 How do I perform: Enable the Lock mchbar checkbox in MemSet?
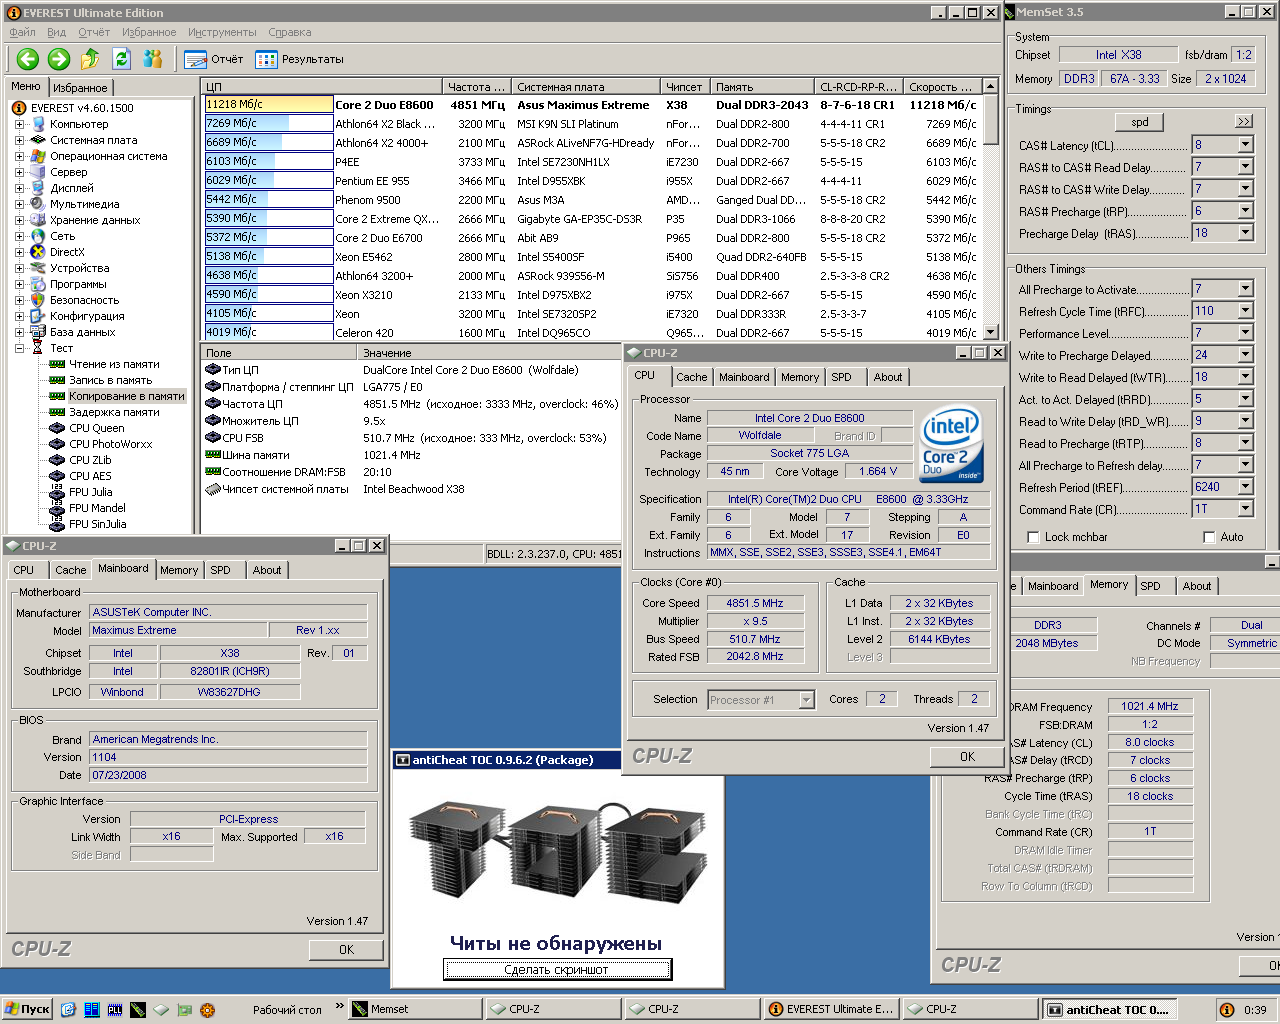pos(1033,537)
